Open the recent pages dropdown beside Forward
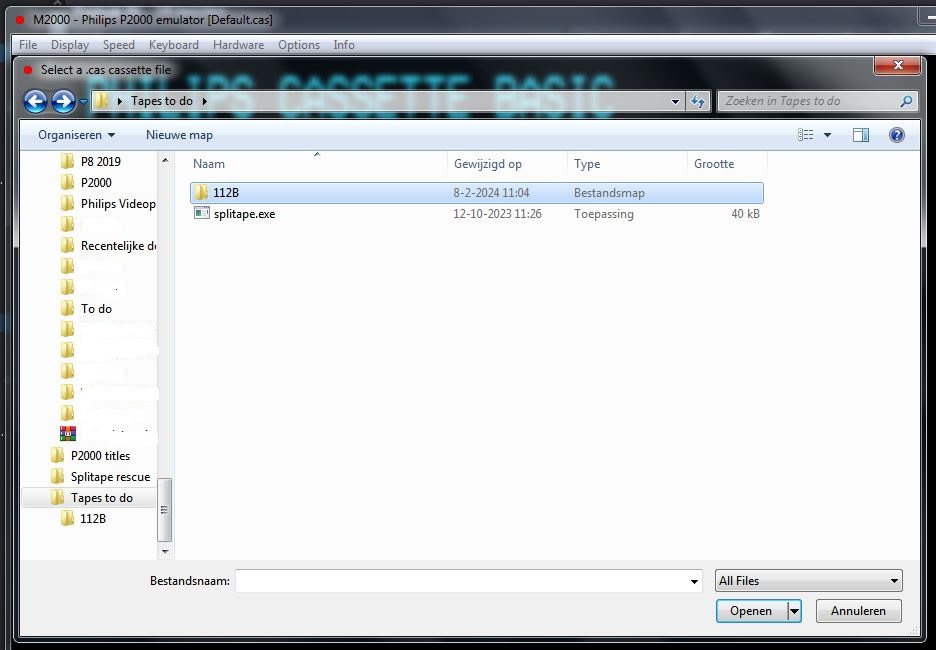 (x=83, y=101)
